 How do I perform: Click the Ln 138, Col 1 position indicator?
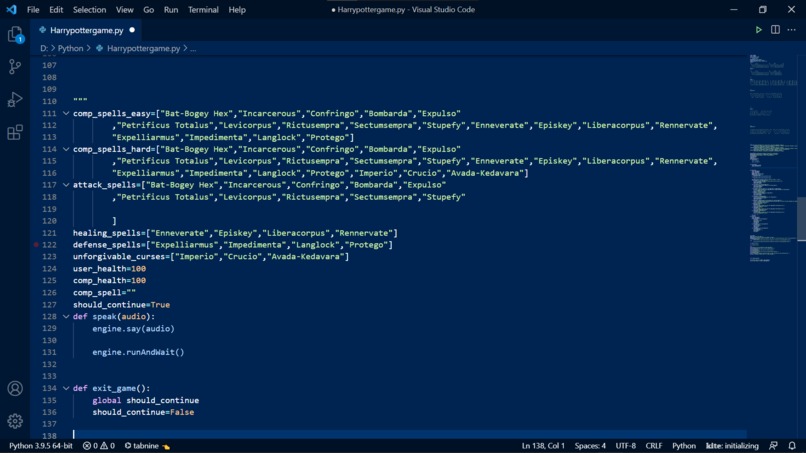coord(543,446)
